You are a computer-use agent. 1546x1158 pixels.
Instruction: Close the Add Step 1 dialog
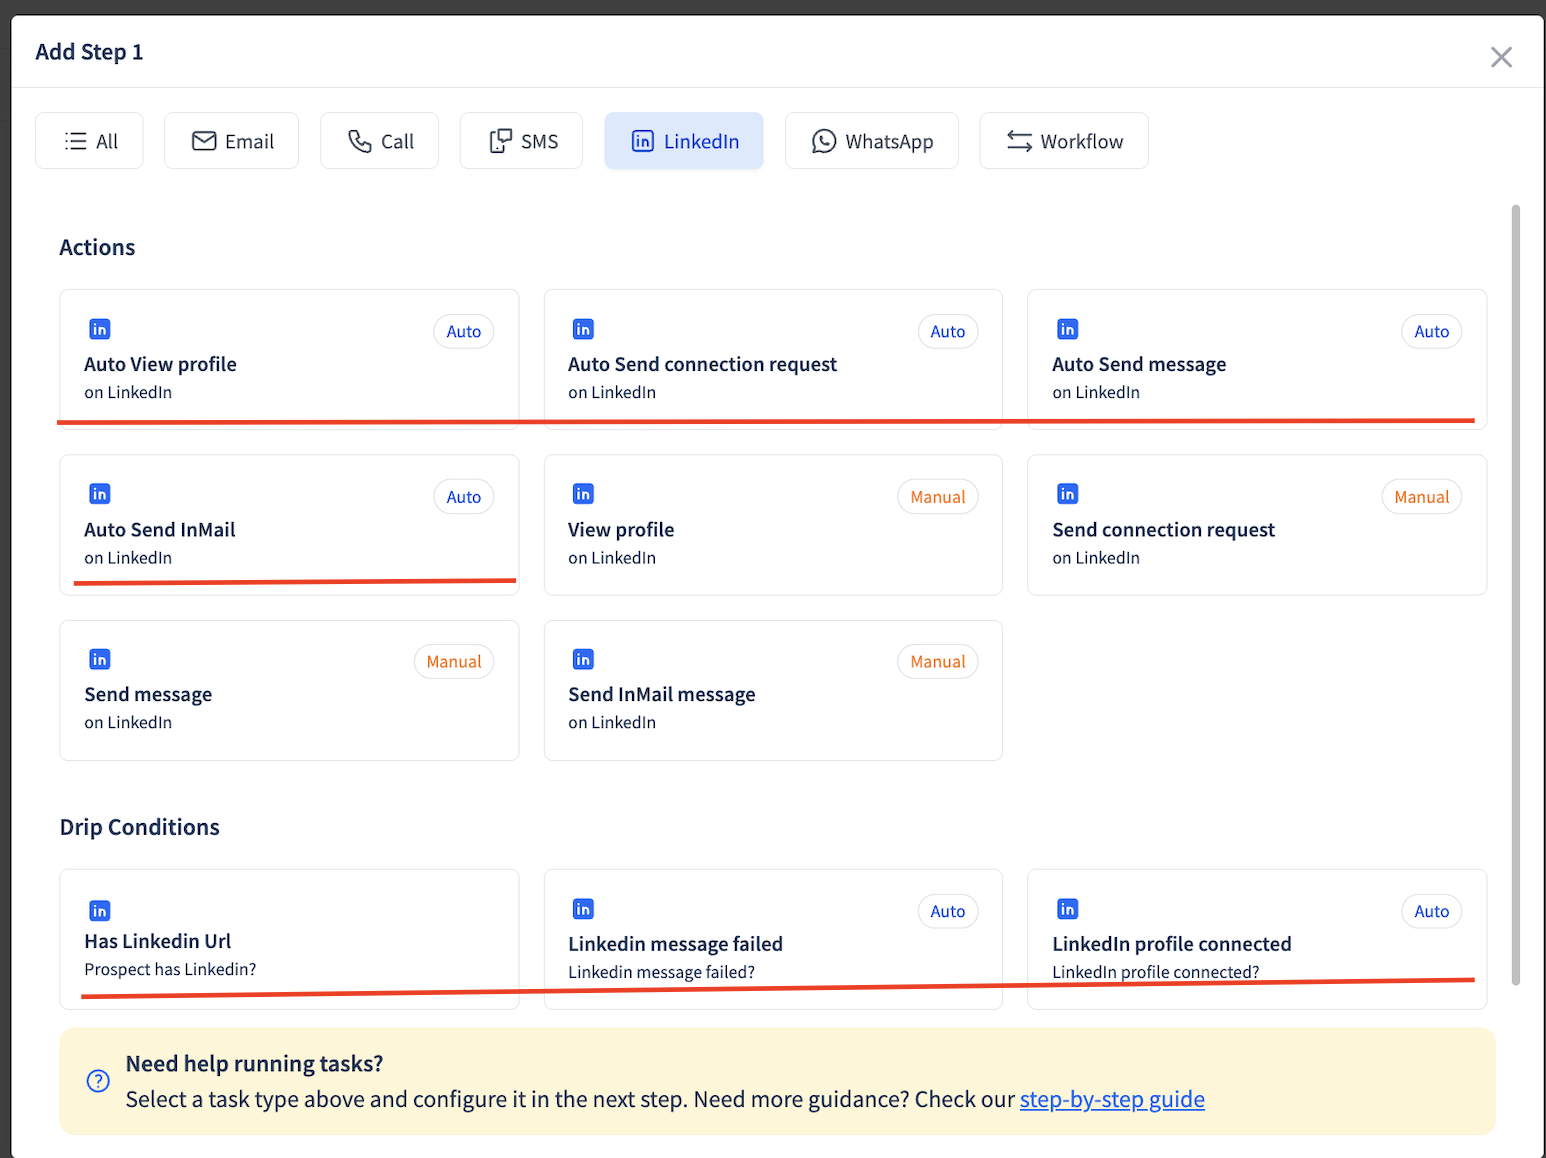pyautogui.click(x=1501, y=57)
